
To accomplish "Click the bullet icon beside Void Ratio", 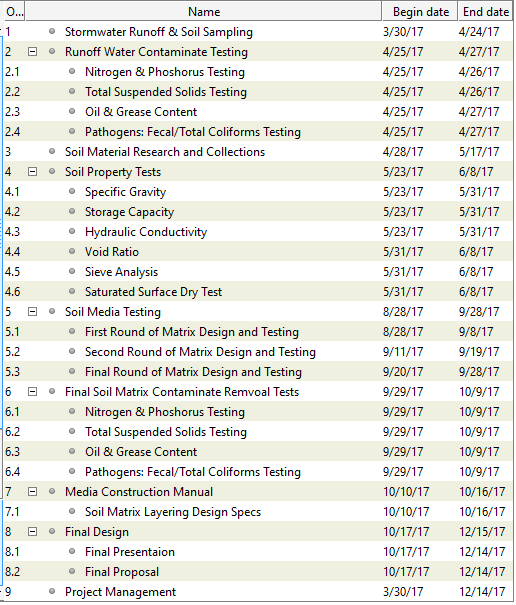I will coord(72,252).
